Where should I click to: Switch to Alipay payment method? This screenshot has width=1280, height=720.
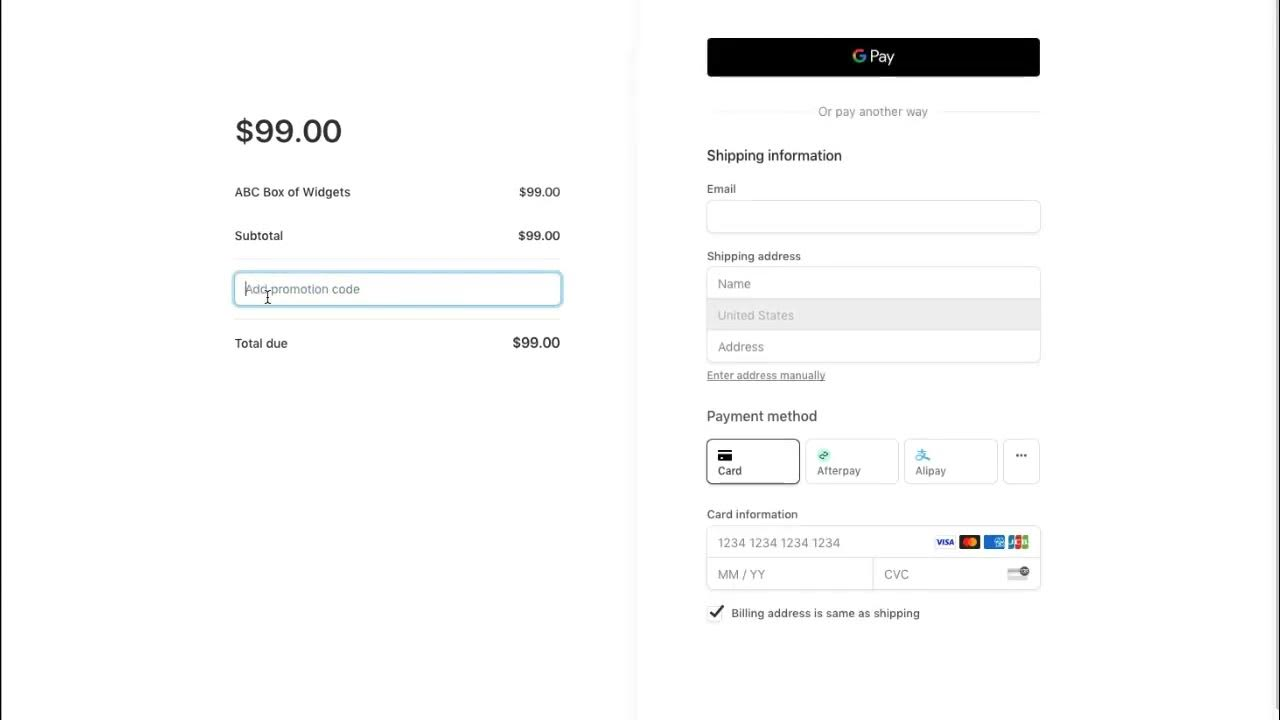coord(950,461)
